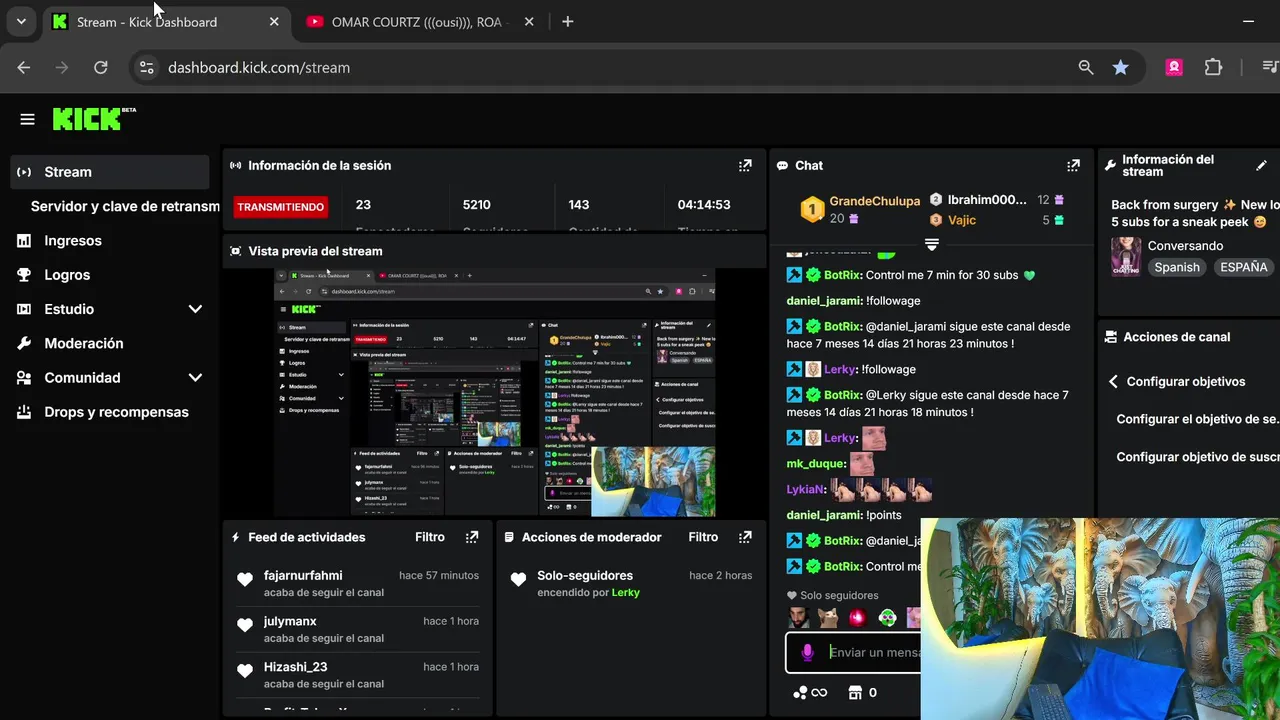Open a new browser tab
Image resolution: width=1280 pixels, height=720 pixels.
point(567,21)
